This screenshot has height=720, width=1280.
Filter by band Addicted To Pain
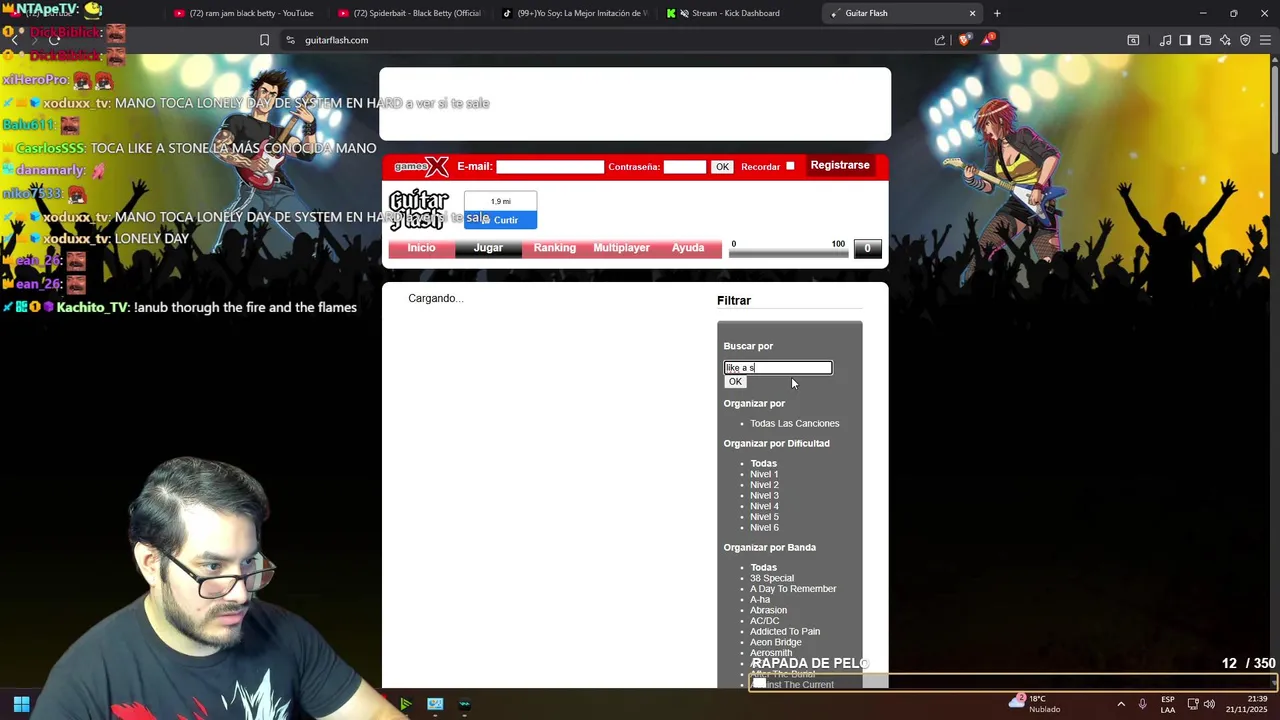tap(785, 632)
